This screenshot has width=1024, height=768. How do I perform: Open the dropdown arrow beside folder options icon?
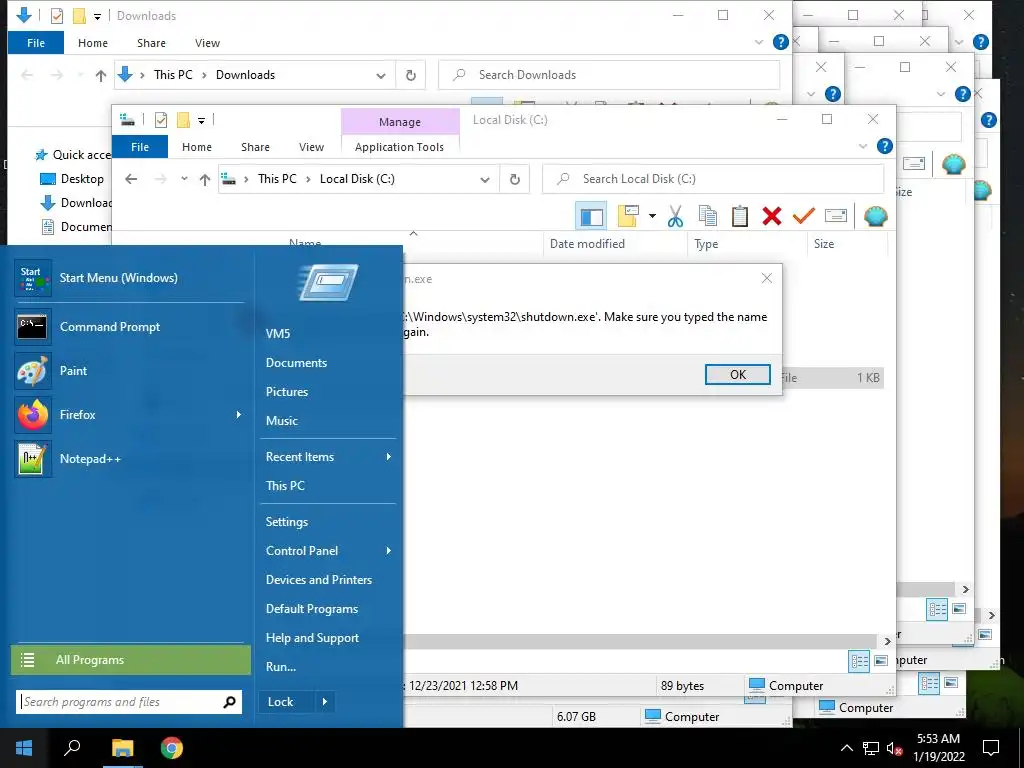[652, 216]
